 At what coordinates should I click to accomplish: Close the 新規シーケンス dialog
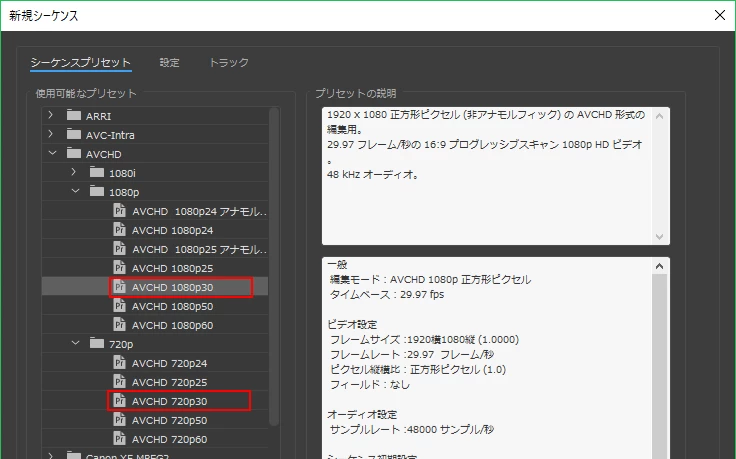[x=720, y=15]
